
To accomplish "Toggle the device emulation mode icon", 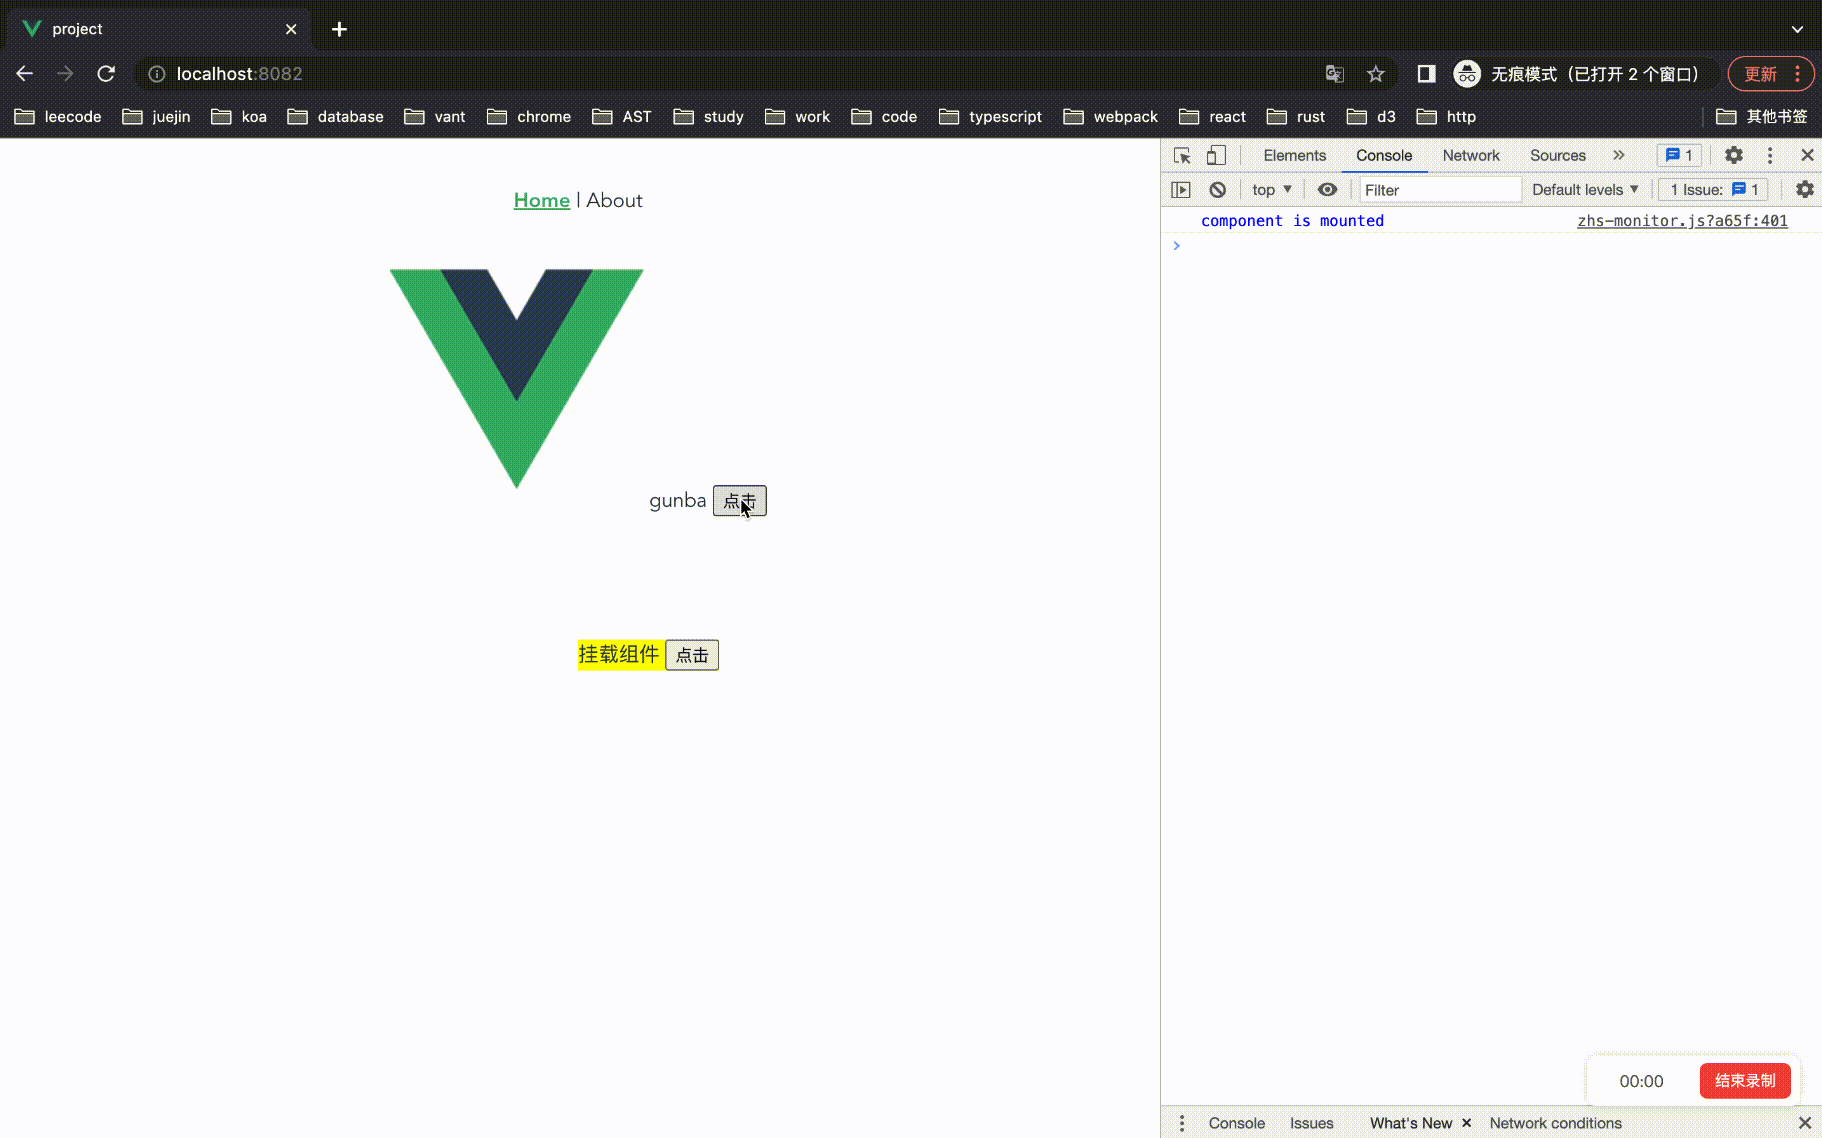I will [1215, 155].
